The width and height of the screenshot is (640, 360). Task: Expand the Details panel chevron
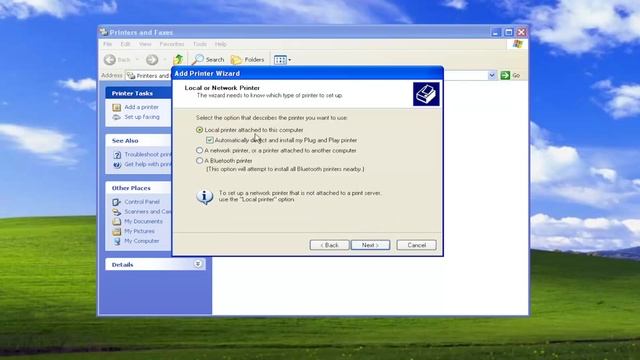(x=198, y=264)
